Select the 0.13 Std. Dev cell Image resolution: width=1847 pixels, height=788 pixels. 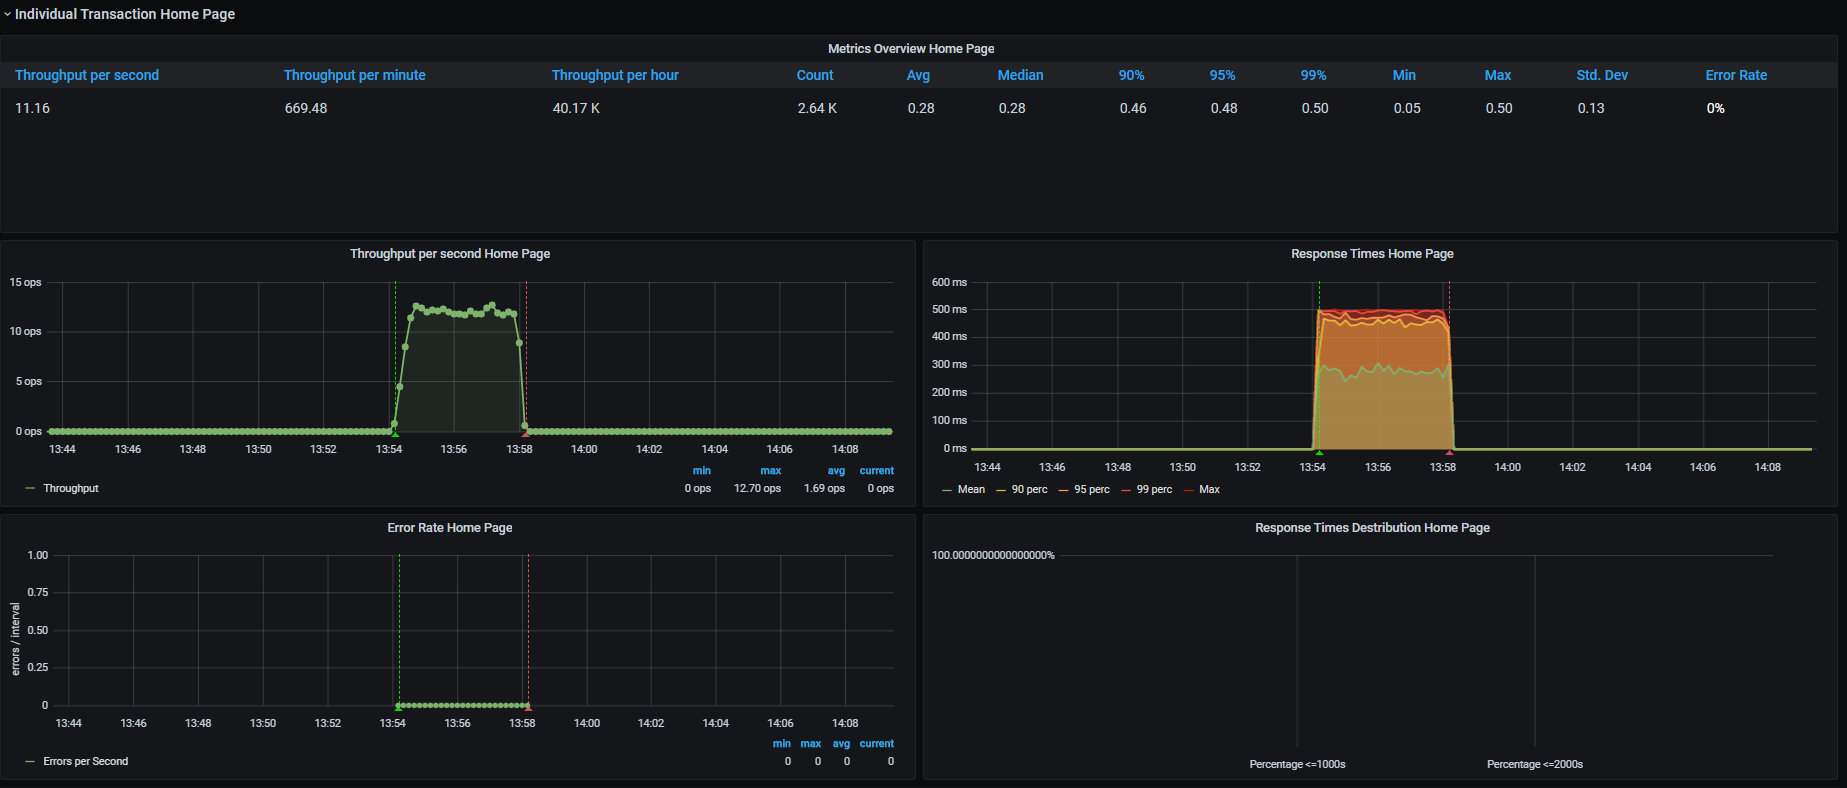tap(1591, 108)
